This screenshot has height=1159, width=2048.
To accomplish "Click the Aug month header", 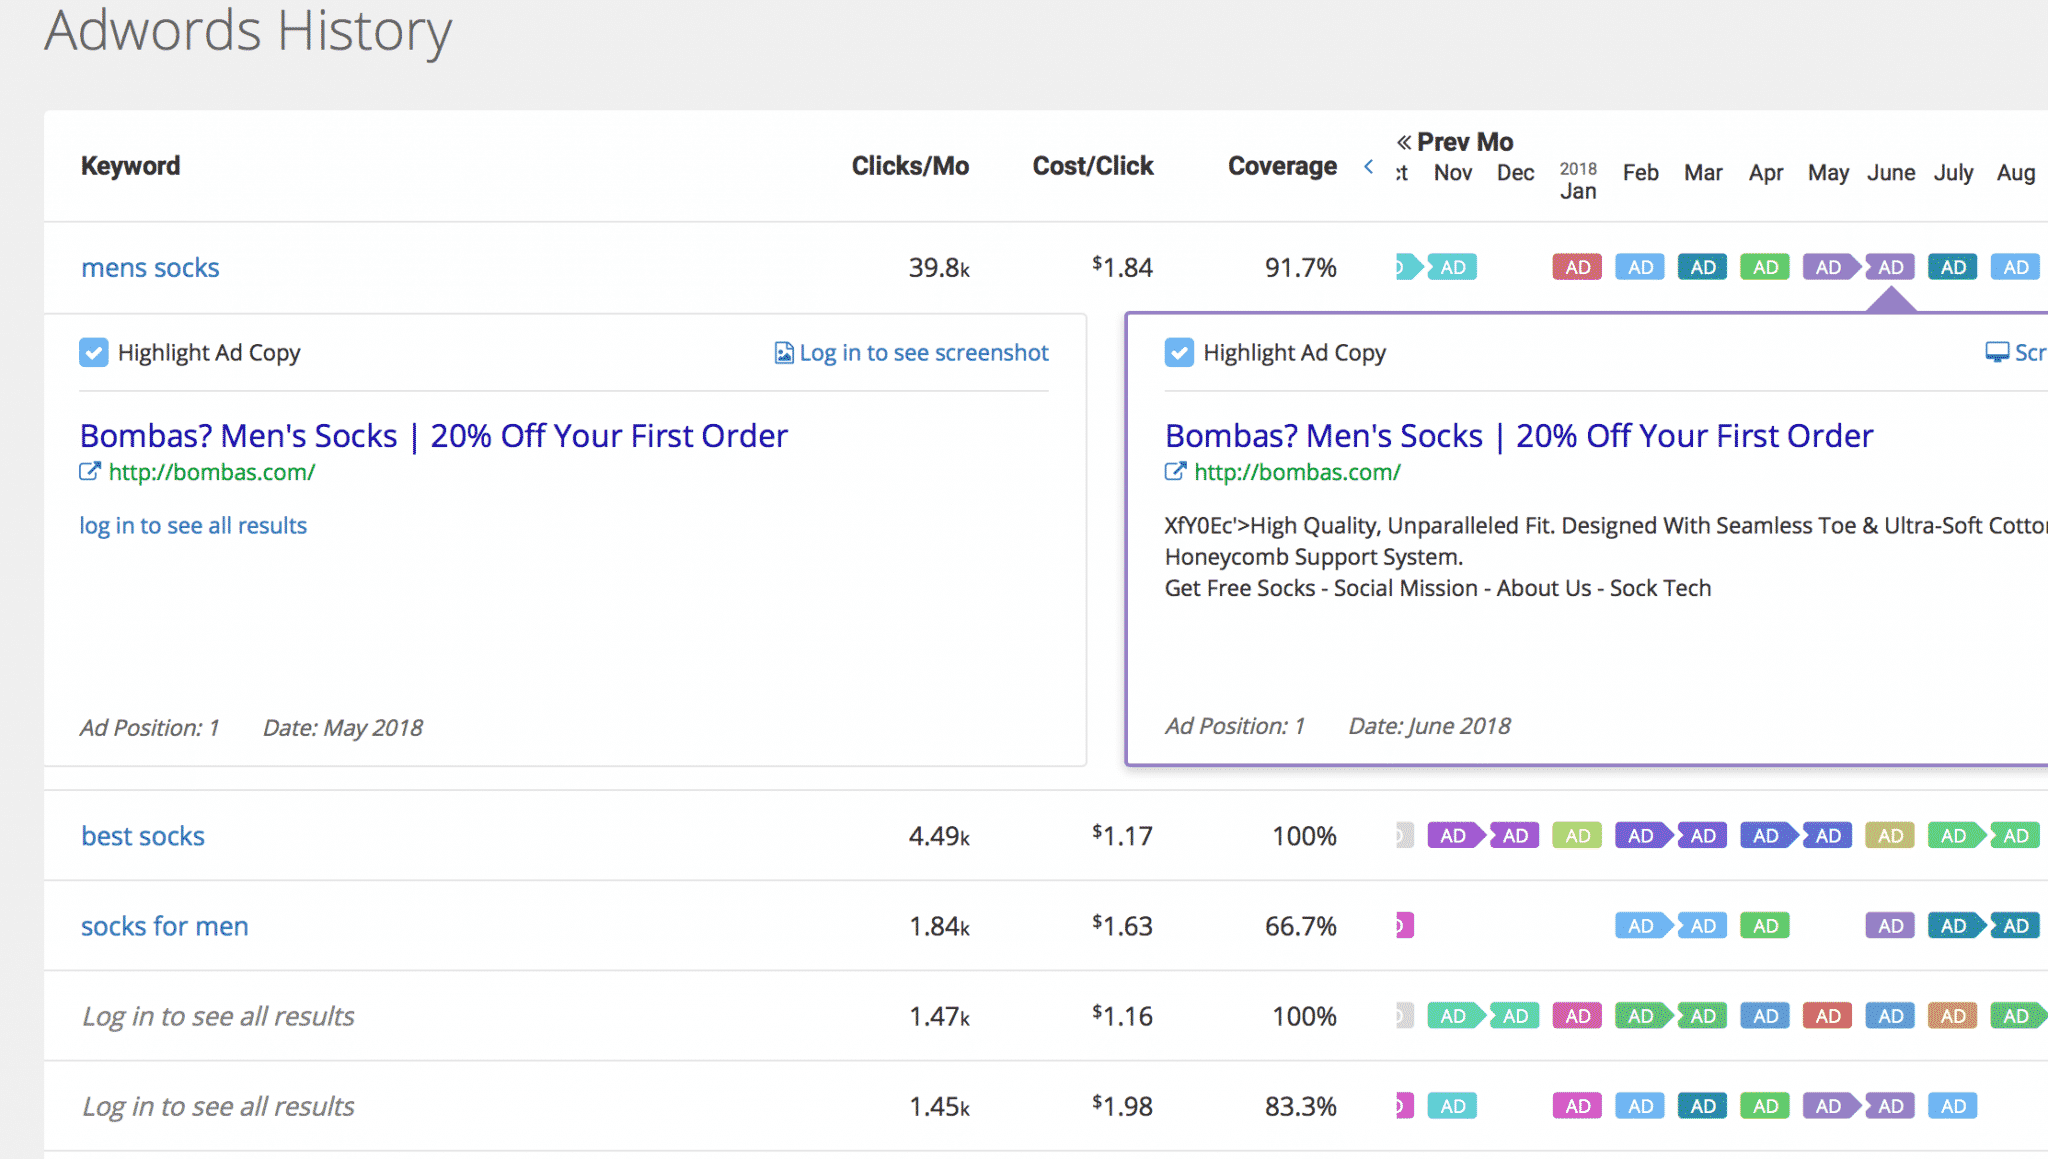I will (2016, 173).
